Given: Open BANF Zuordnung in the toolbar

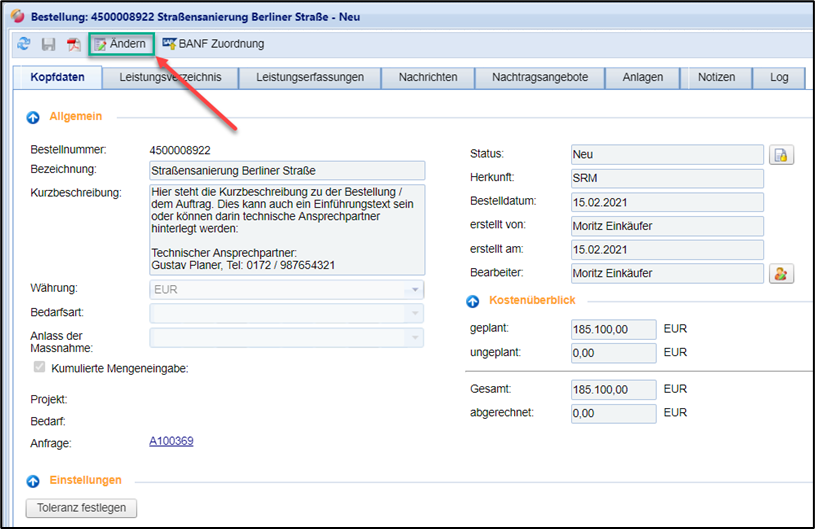Looking at the screenshot, I should 213,44.
